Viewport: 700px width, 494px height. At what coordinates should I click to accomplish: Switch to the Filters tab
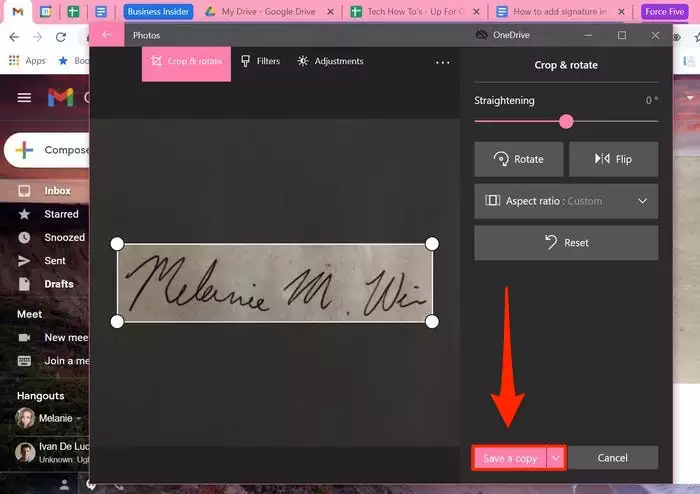[x=260, y=62]
